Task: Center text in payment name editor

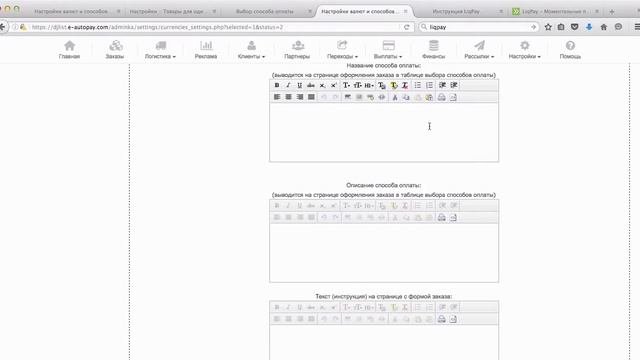Action: point(288,97)
